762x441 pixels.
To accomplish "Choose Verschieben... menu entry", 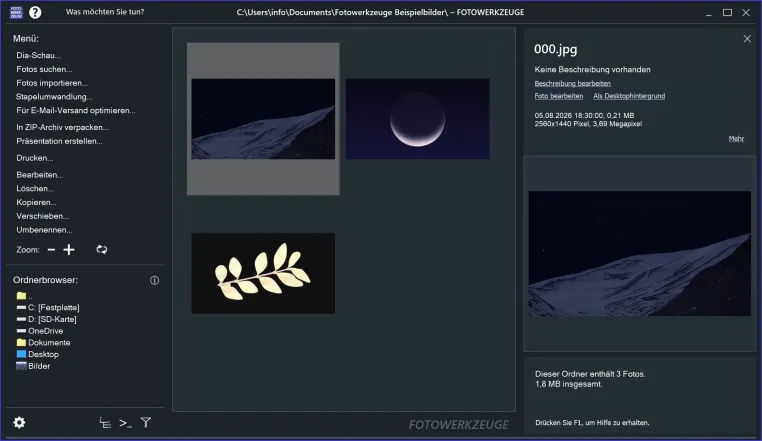I will (43, 216).
